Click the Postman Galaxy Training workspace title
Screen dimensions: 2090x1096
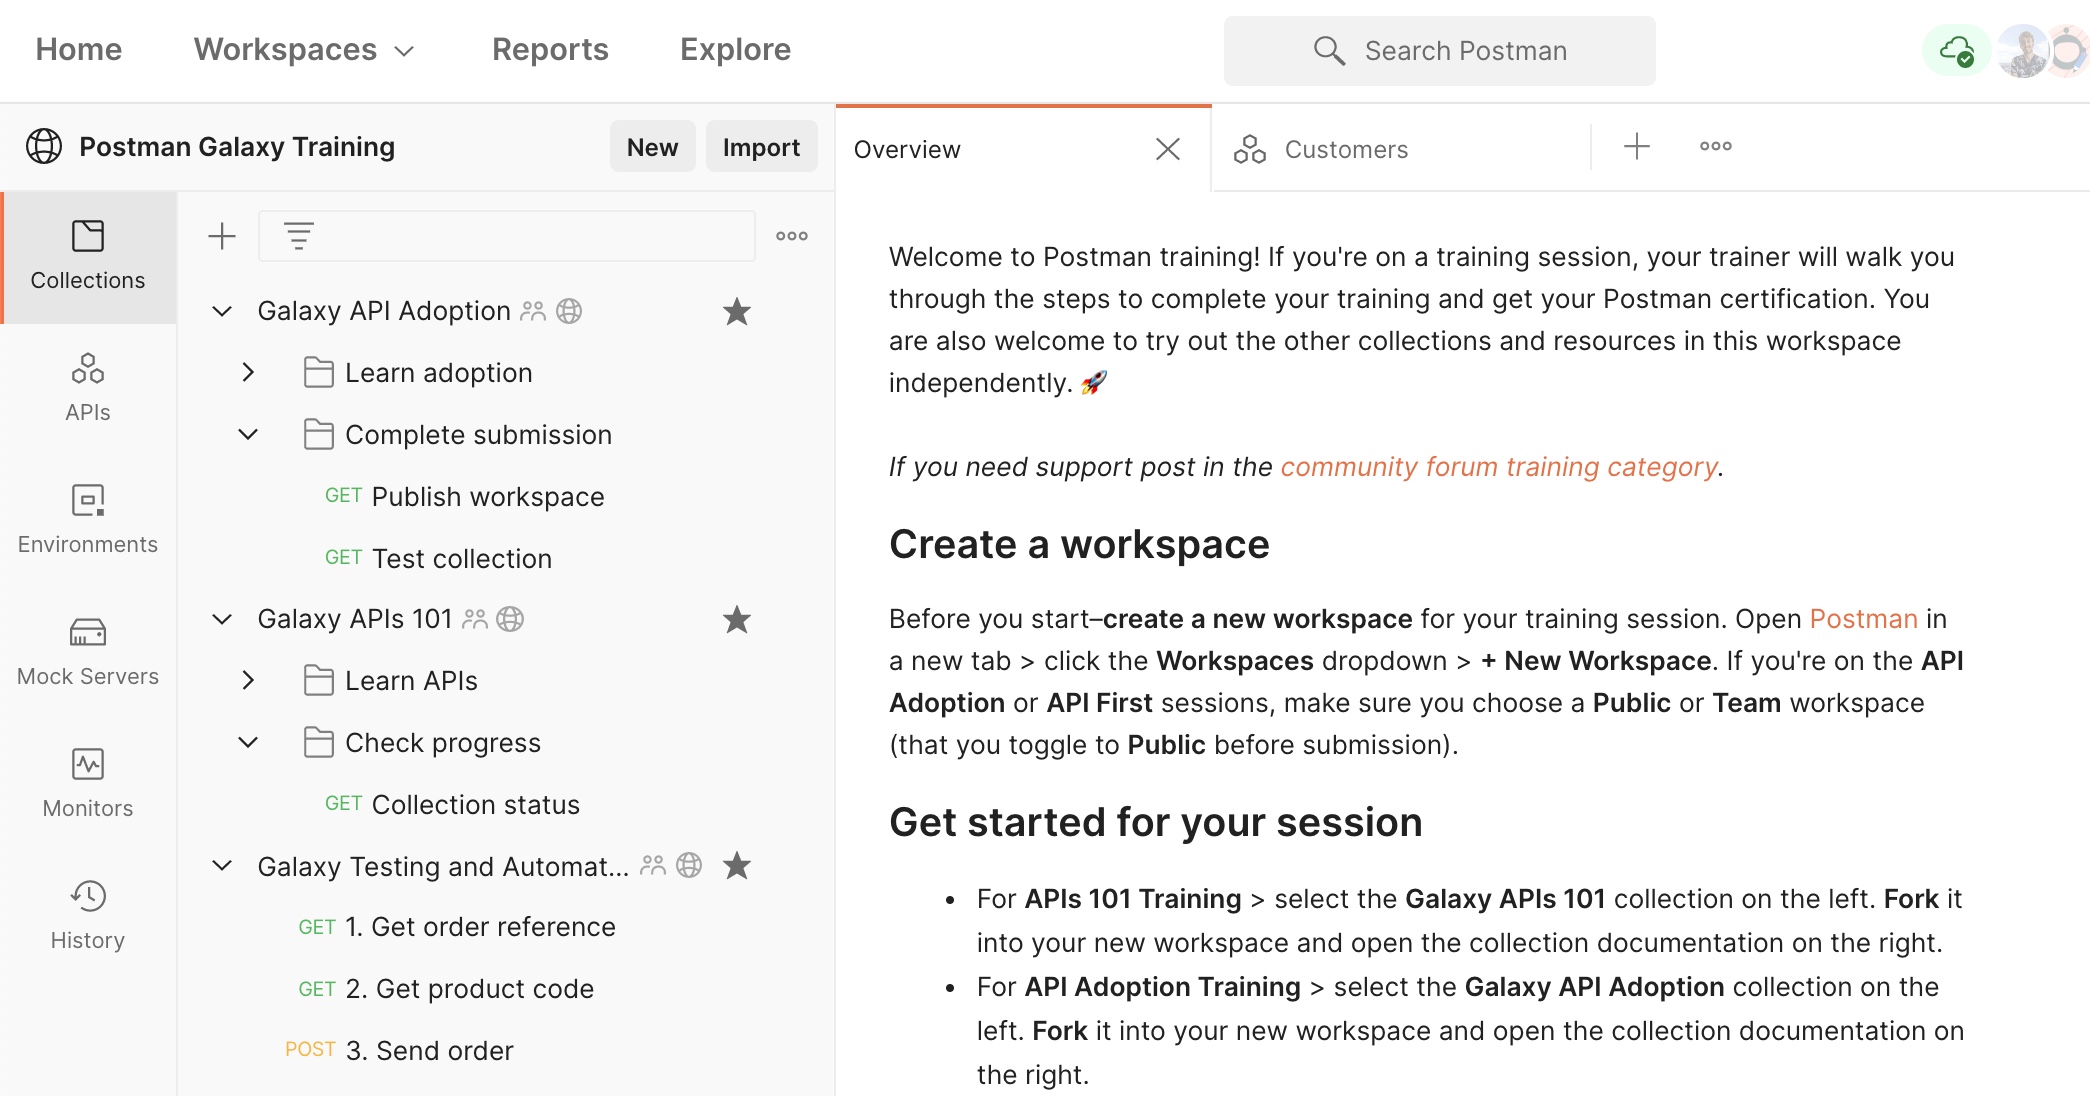pos(237,147)
